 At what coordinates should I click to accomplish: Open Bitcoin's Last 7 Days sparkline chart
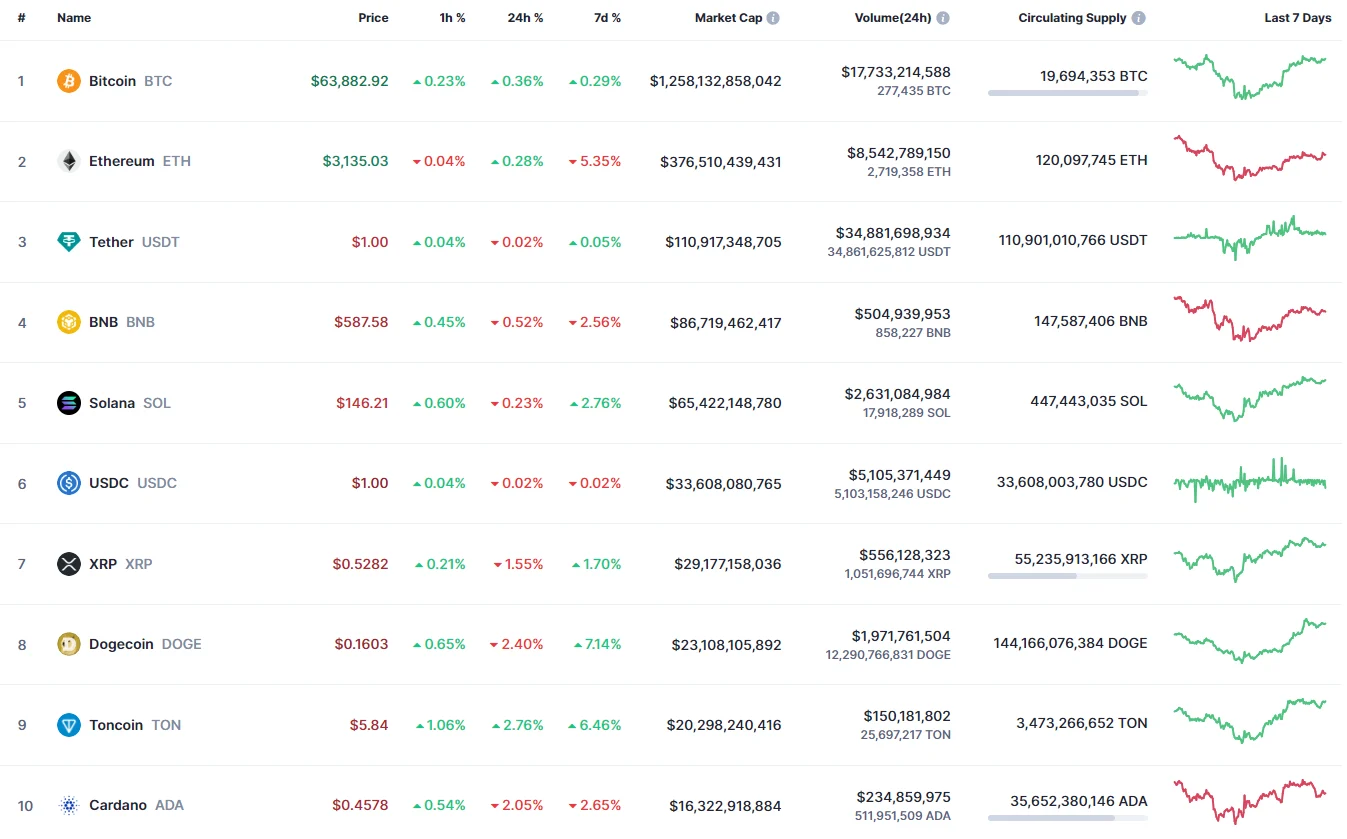1250,76
